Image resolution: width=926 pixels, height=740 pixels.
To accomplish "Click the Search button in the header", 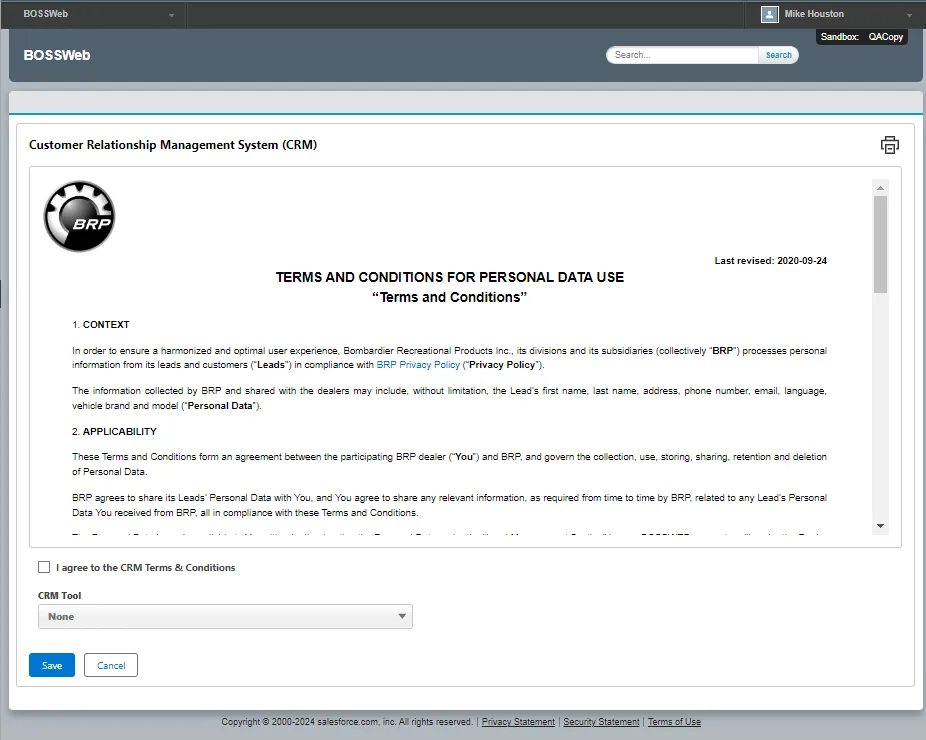I will 778,55.
